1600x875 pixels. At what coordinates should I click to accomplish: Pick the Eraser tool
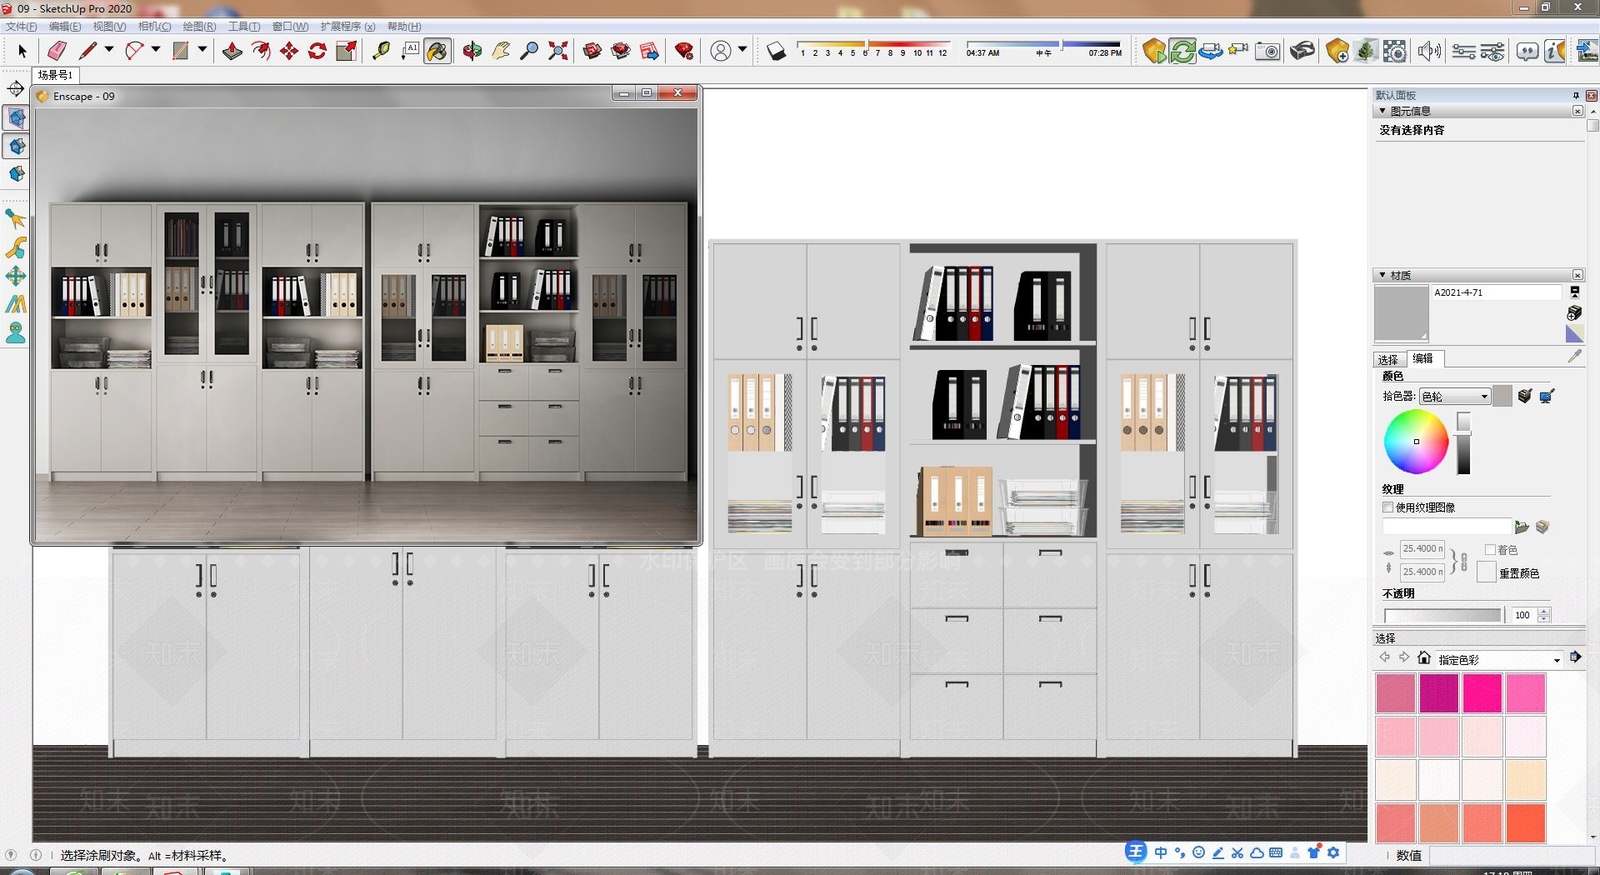tap(57, 51)
